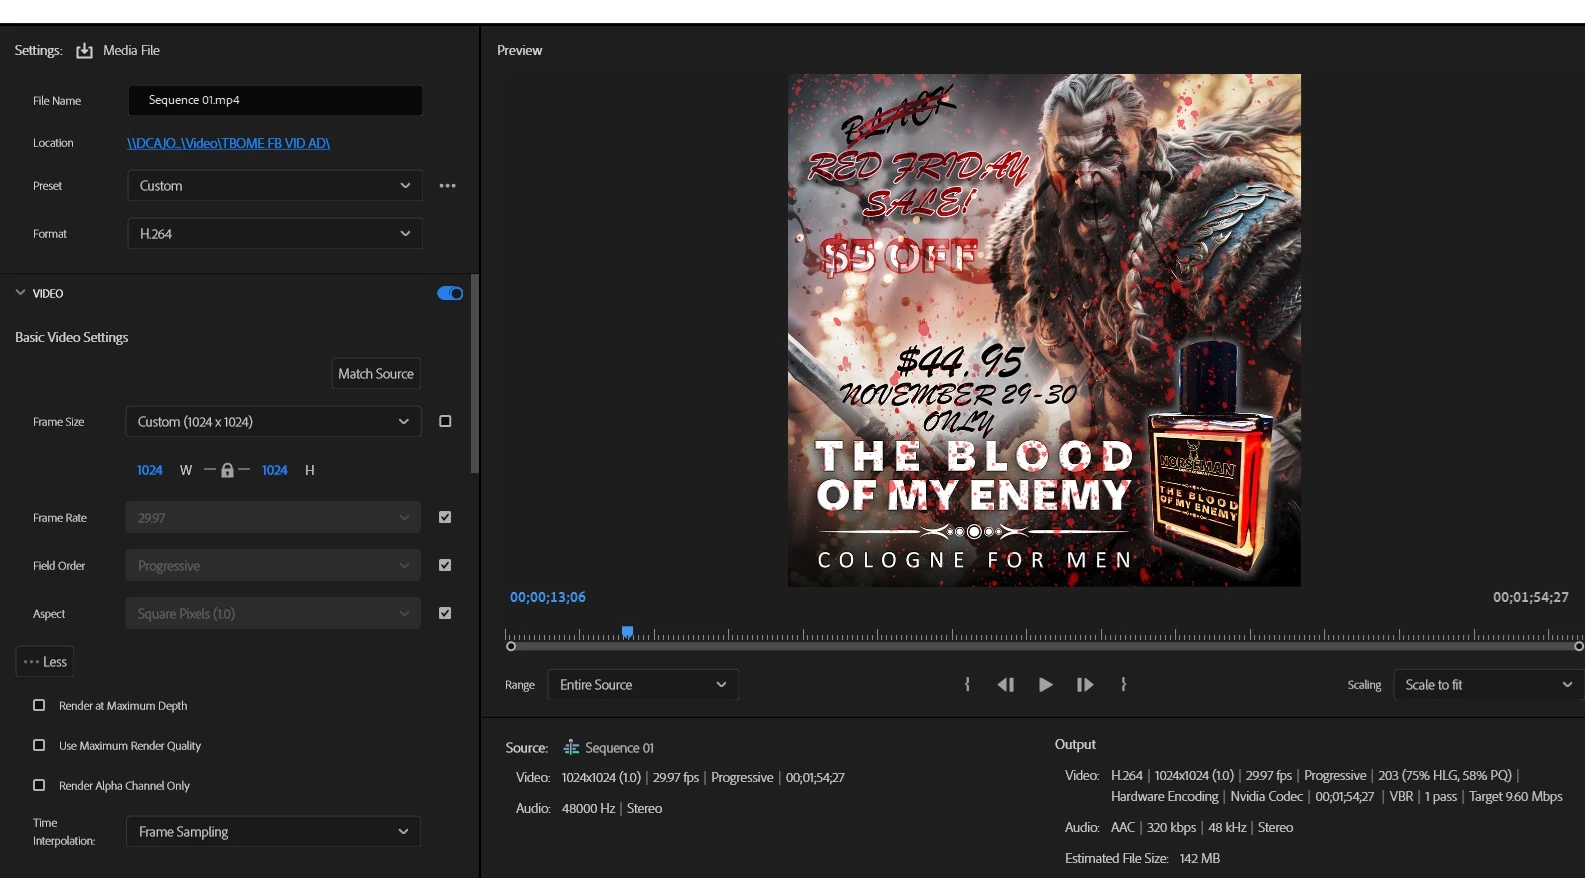
Task: Click the duration timecode 00;01;54;27
Action: pos(1530,598)
